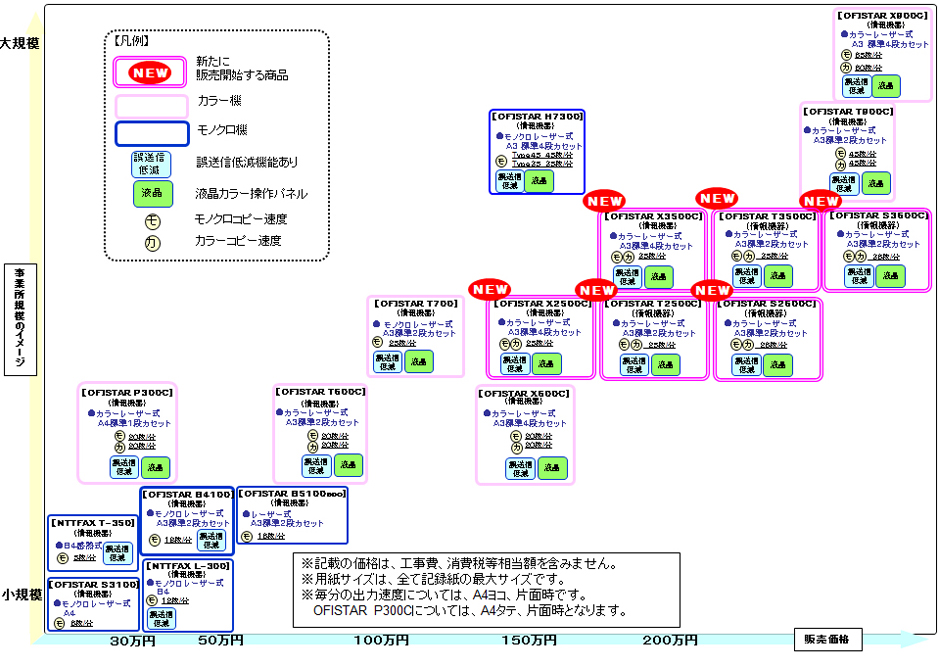Click the NEW badge on OFISTAR S3600C

(x=820, y=201)
